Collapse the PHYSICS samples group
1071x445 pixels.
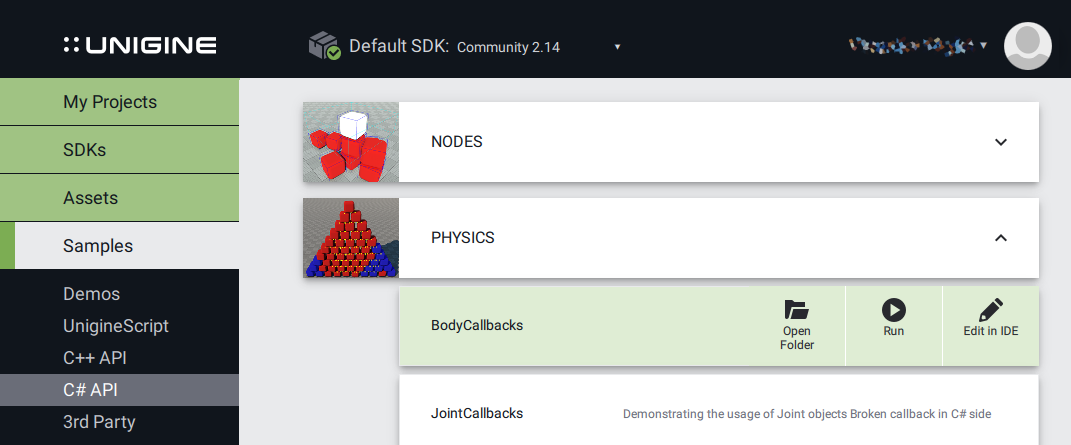click(1001, 238)
